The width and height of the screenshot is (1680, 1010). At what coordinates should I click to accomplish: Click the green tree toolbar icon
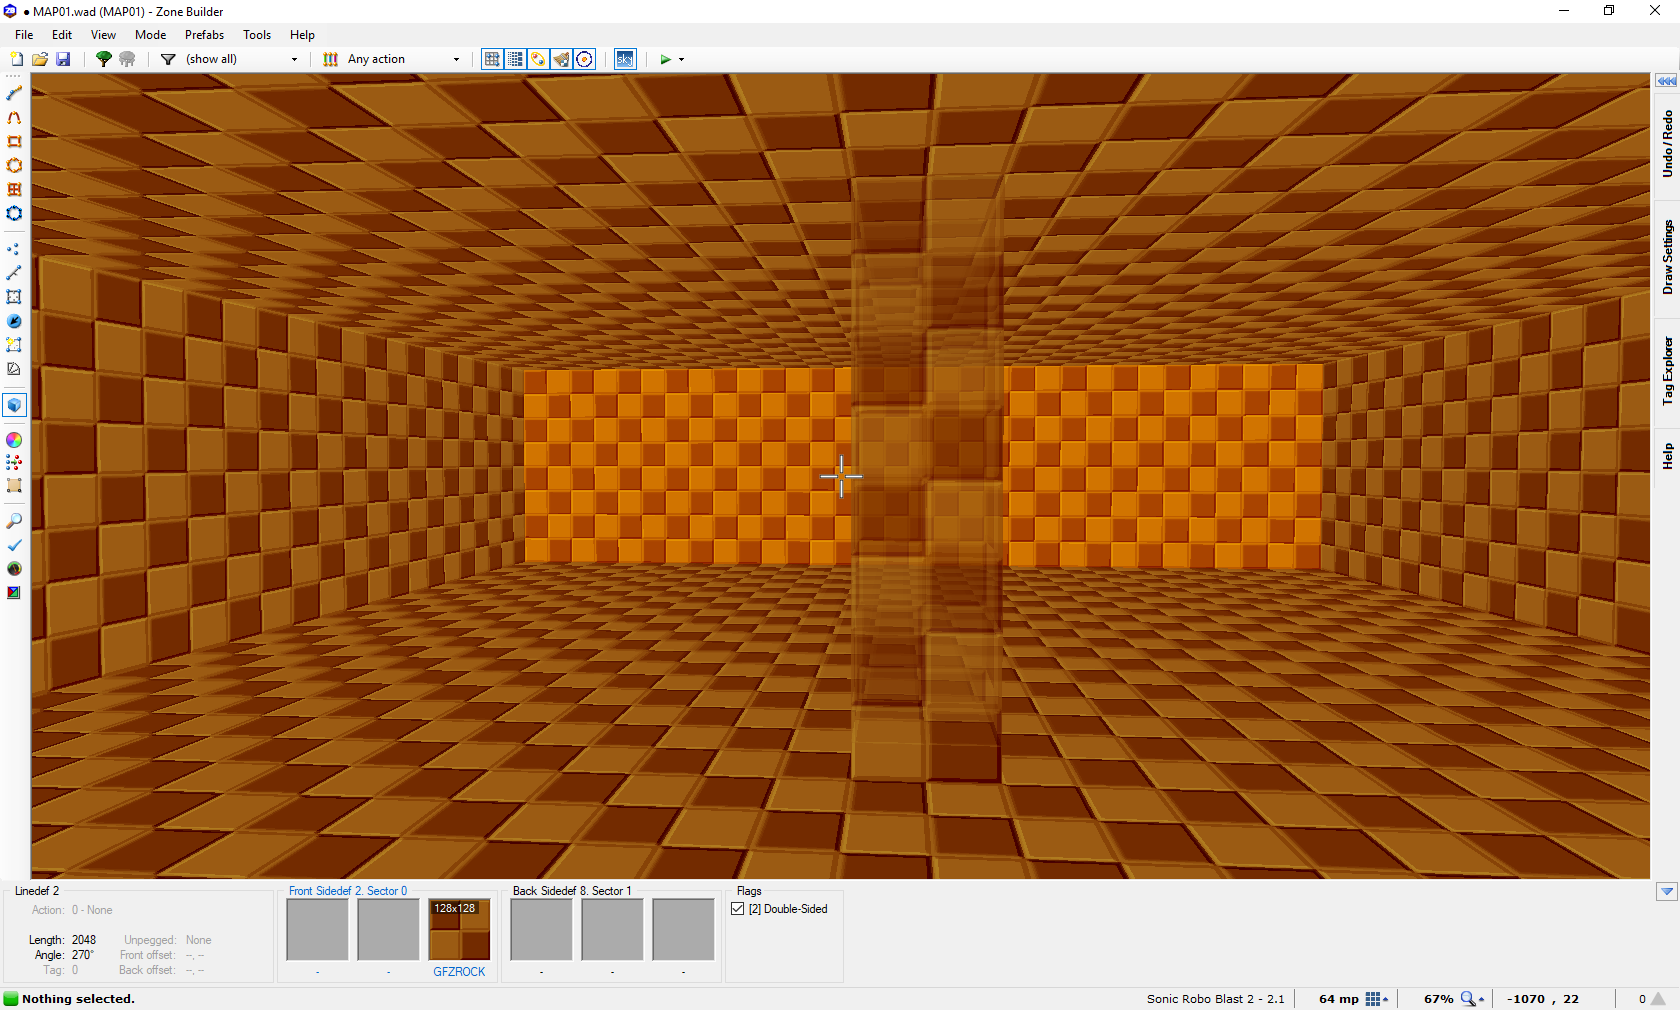[103, 59]
